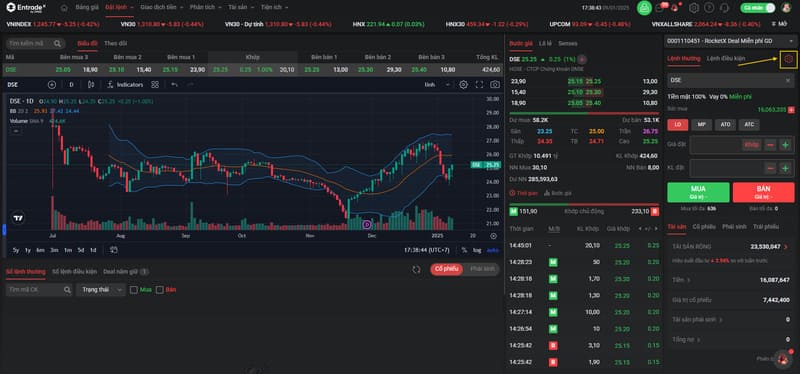Screen dimensions: 800x374
Task: Select MP order type
Action: pyautogui.click(x=702, y=124)
